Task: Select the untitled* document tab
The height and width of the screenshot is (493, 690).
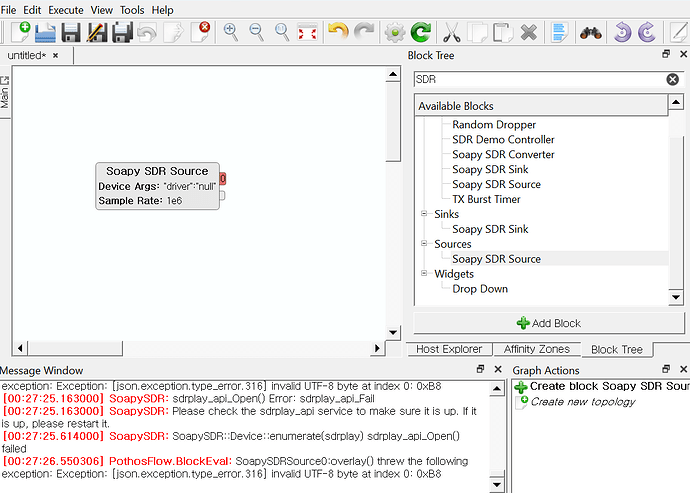Action: [x=26, y=55]
